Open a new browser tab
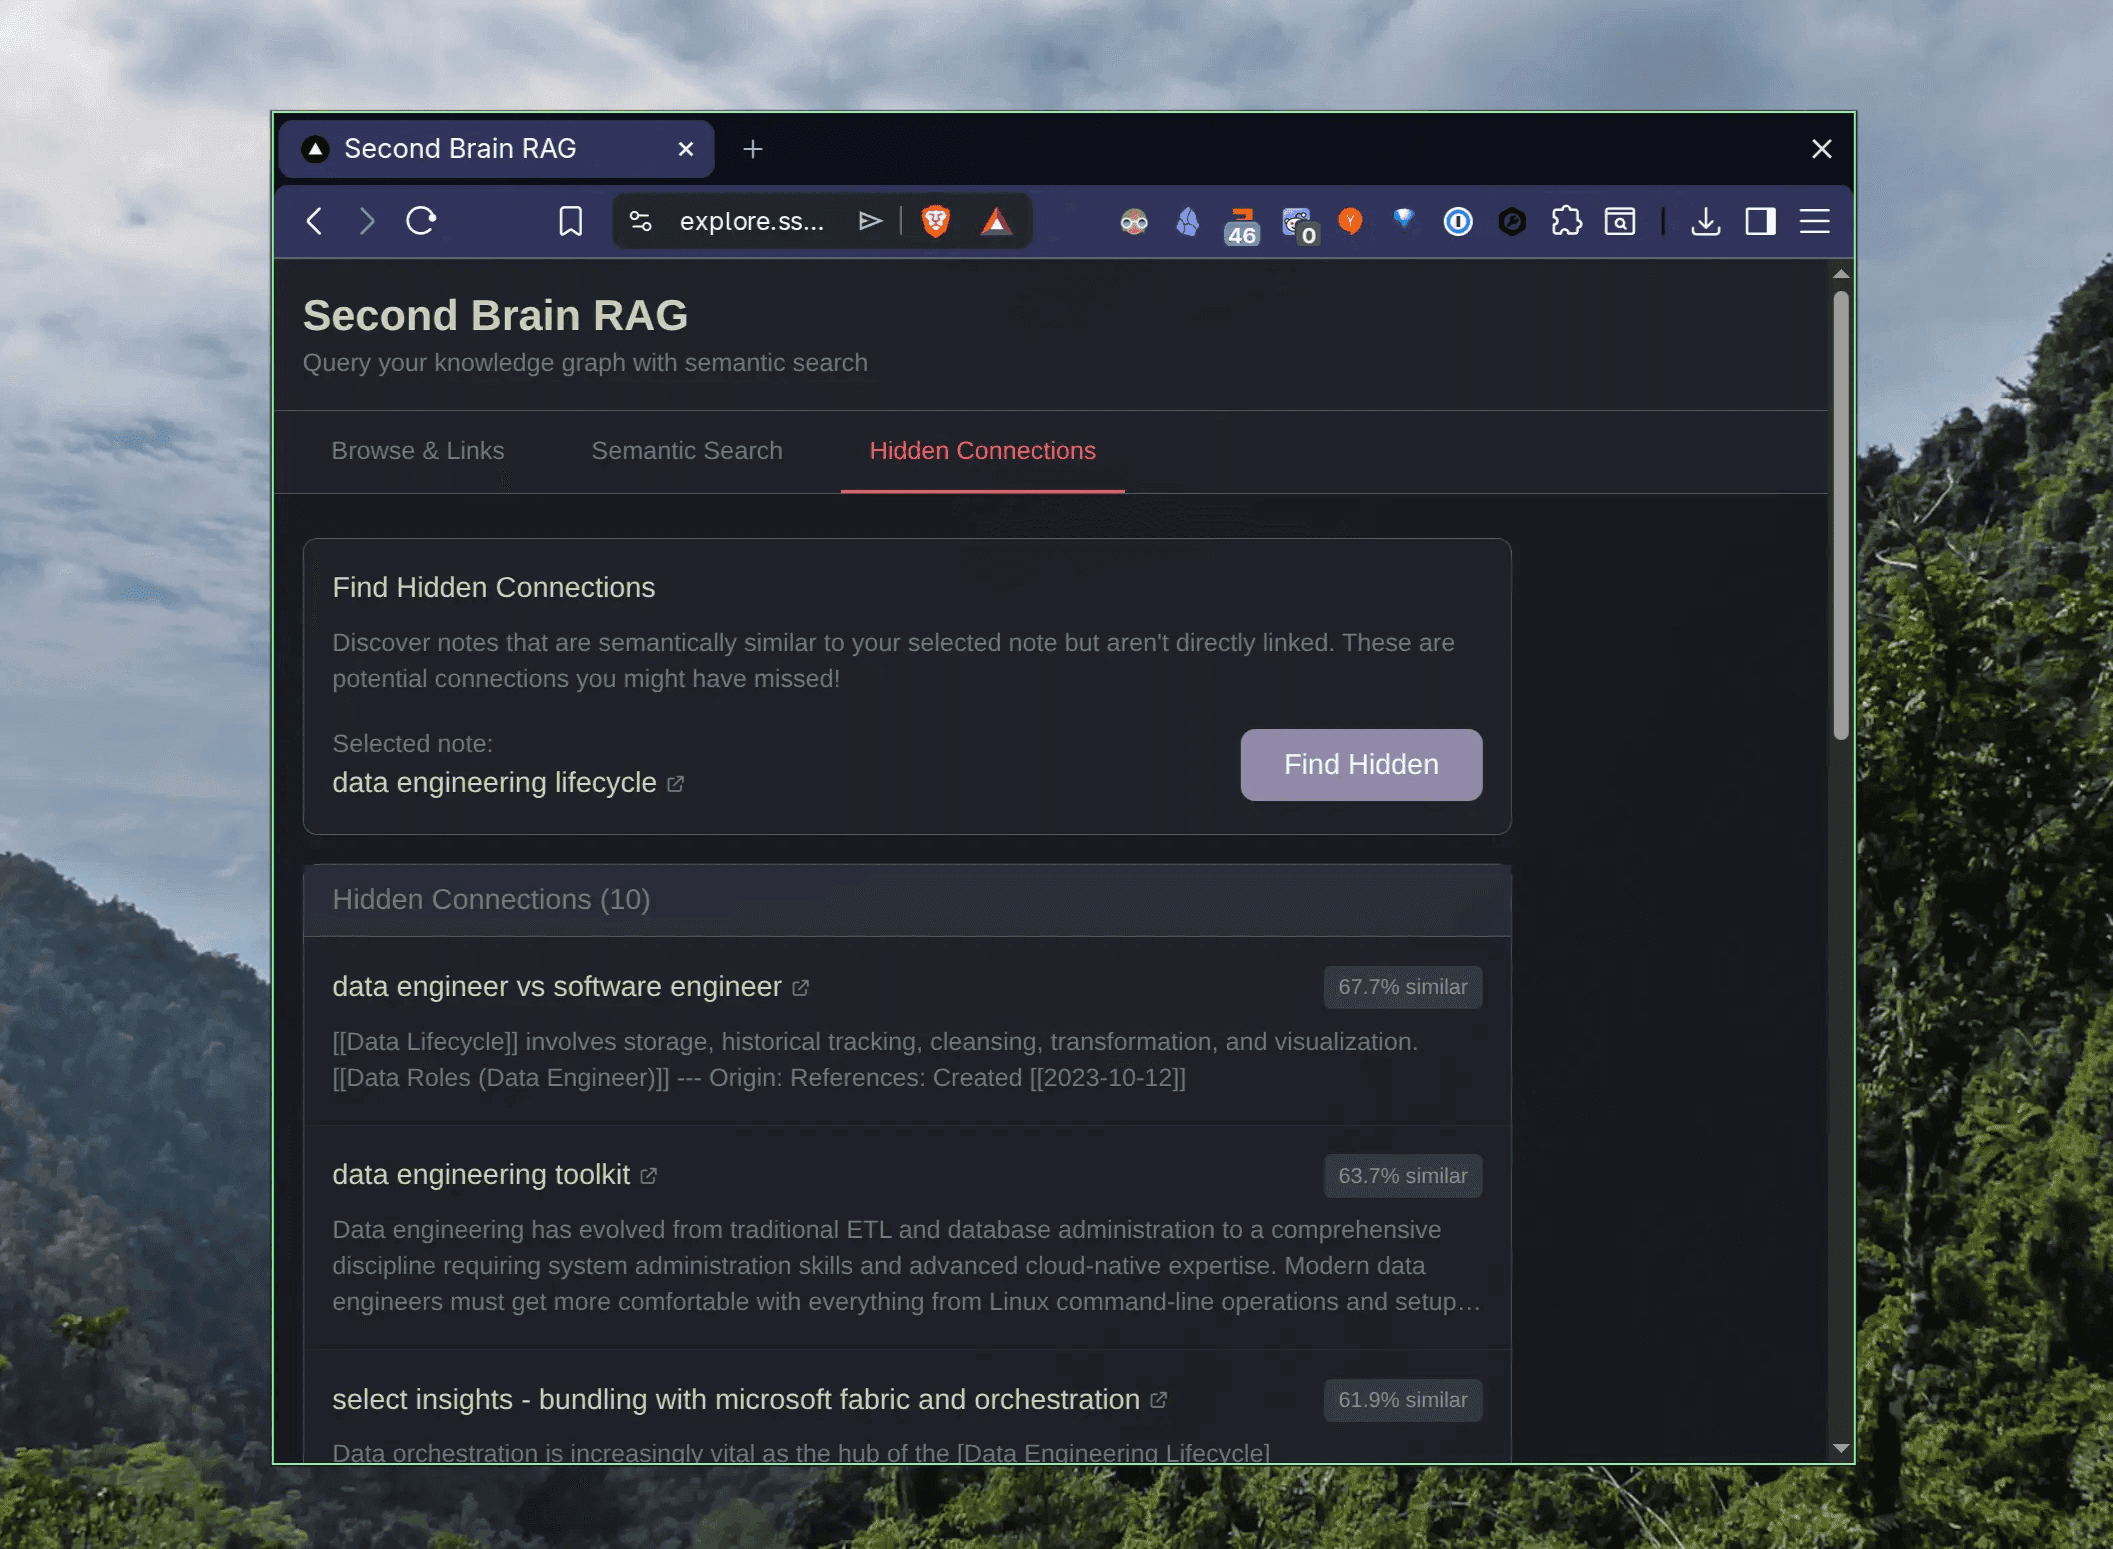 point(752,148)
